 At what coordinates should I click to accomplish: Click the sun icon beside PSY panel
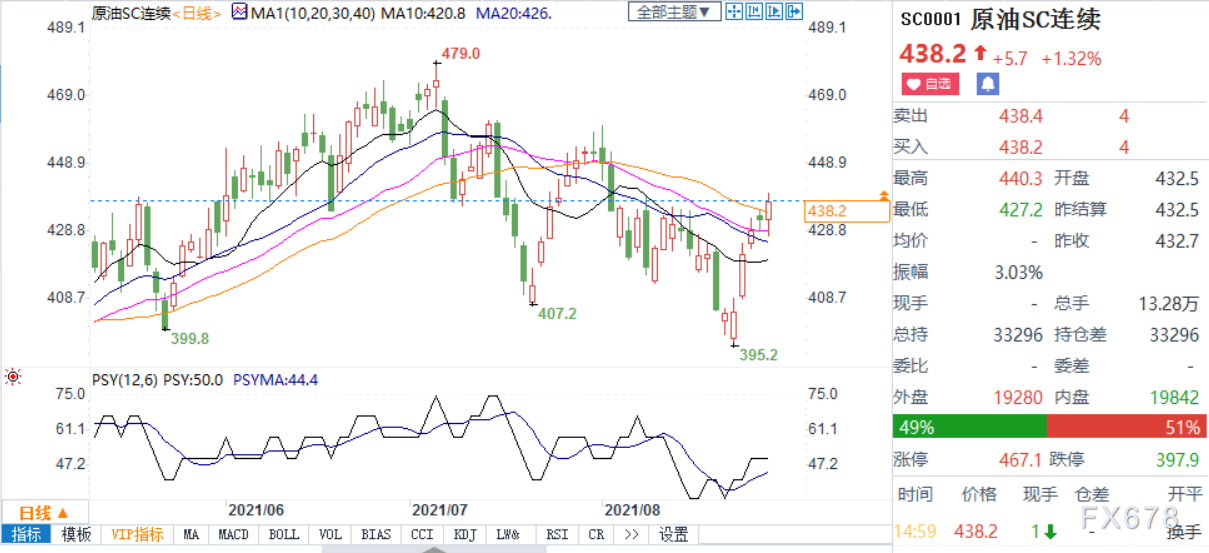click(x=13, y=377)
